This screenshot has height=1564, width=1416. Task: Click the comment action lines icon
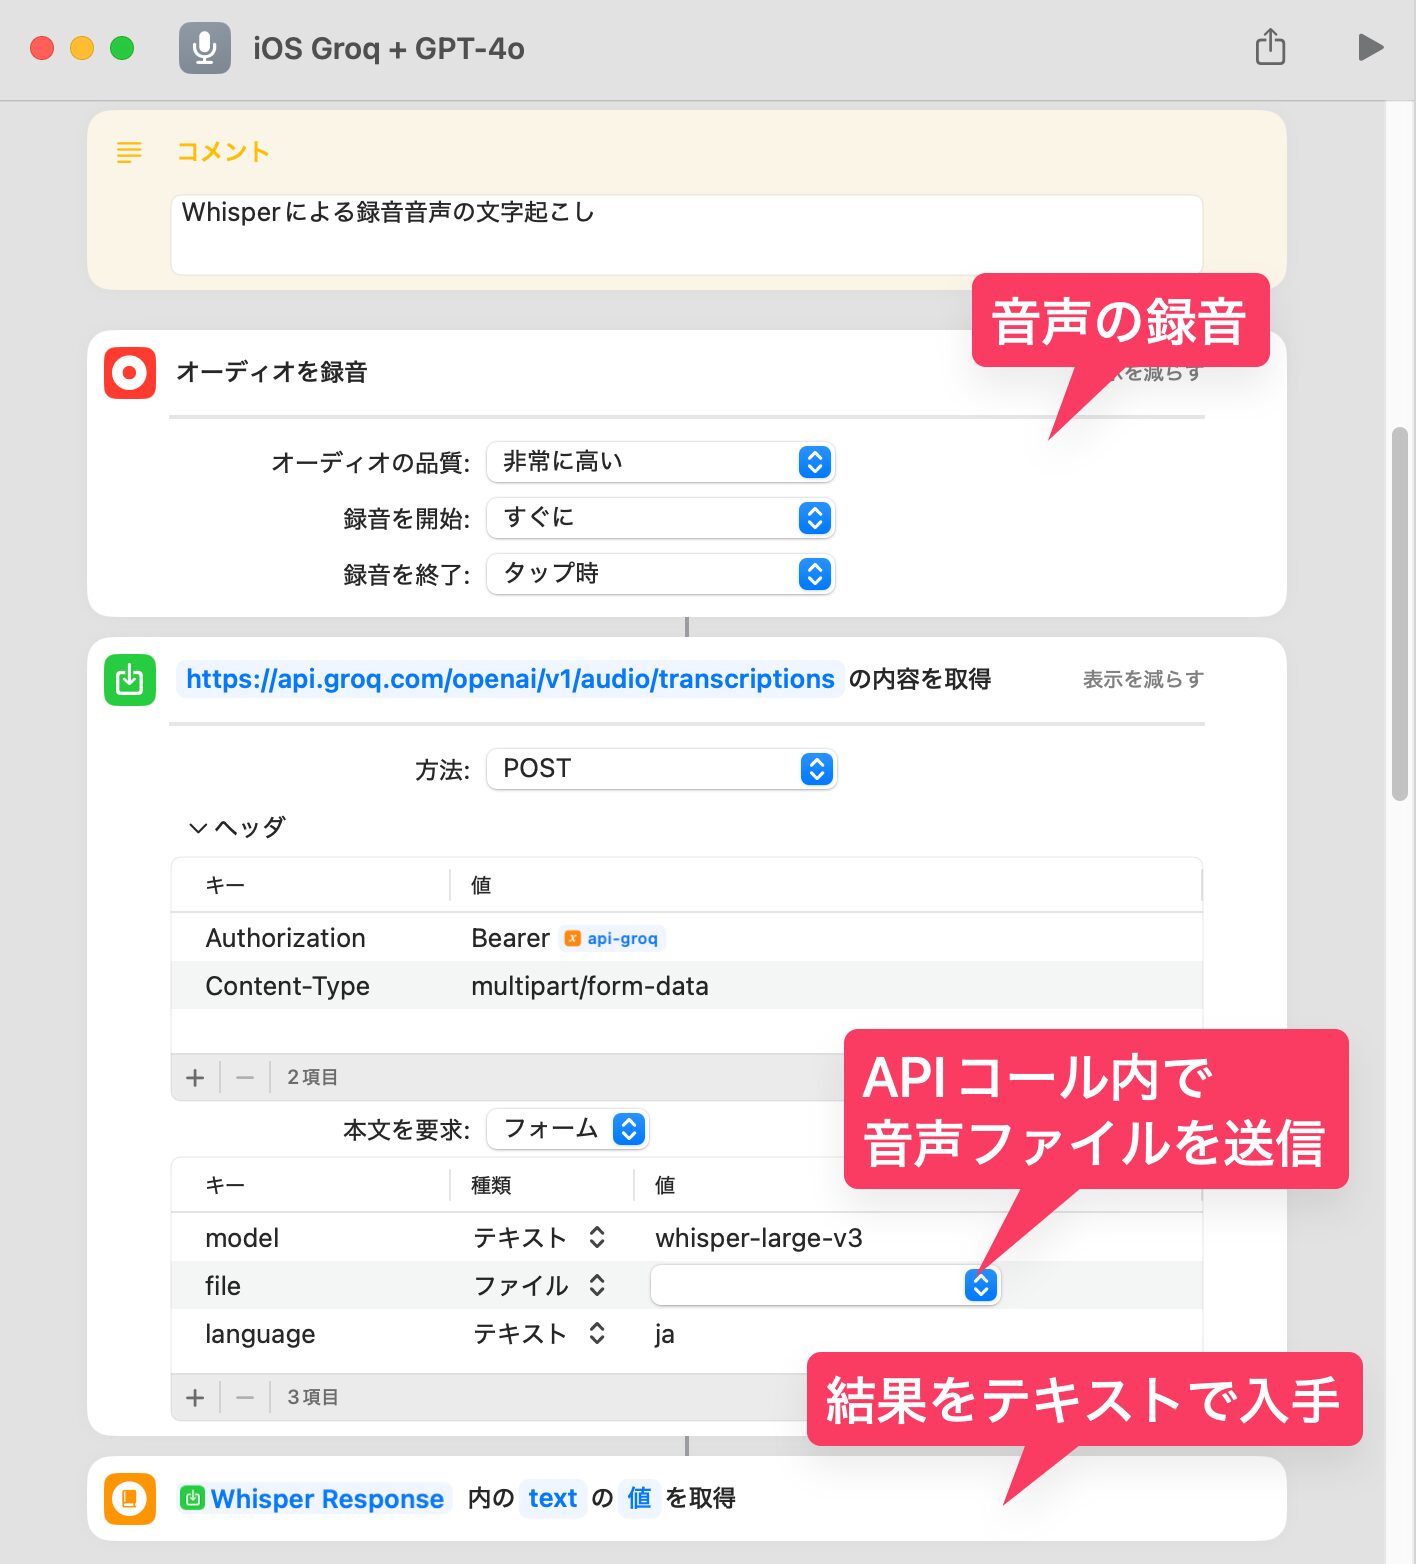(x=129, y=152)
